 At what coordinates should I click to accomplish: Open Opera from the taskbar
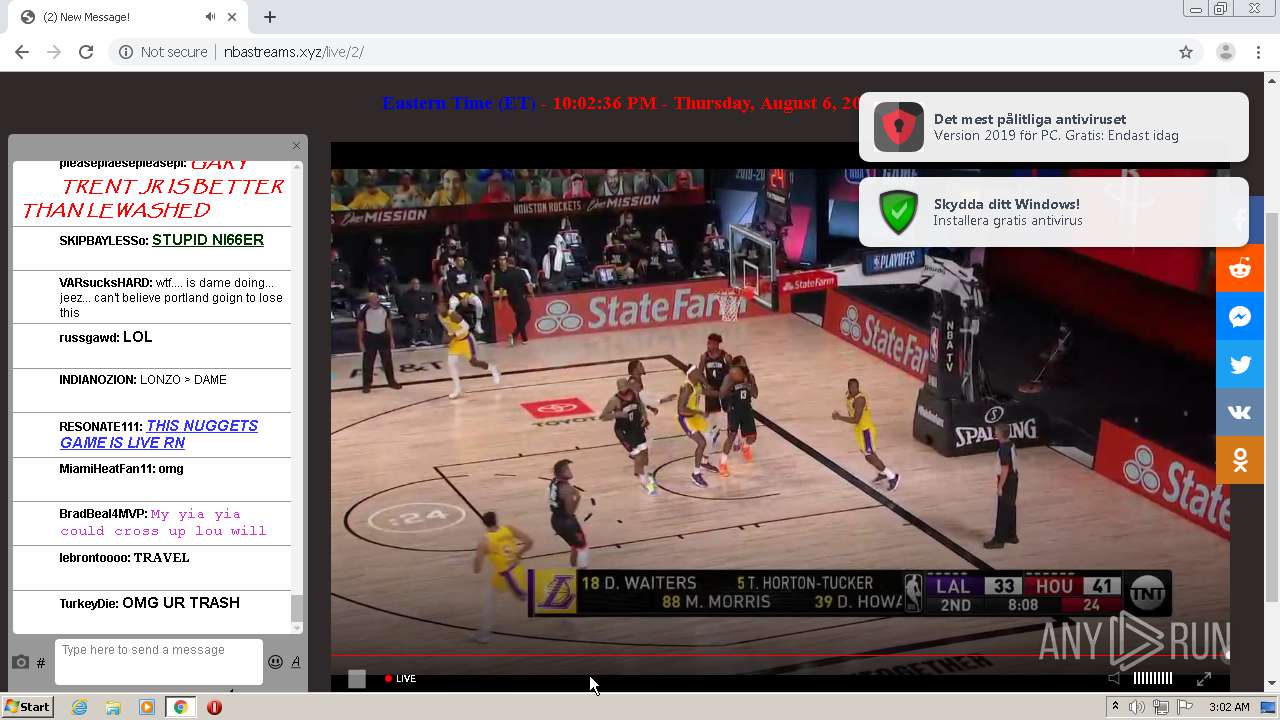[x=214, y=707]
